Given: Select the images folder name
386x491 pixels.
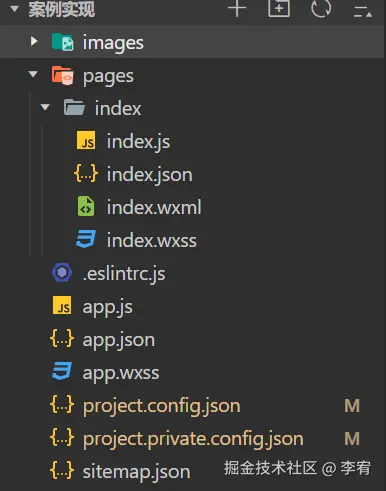Looking at the screenshot, I should [x=113, y=43].
